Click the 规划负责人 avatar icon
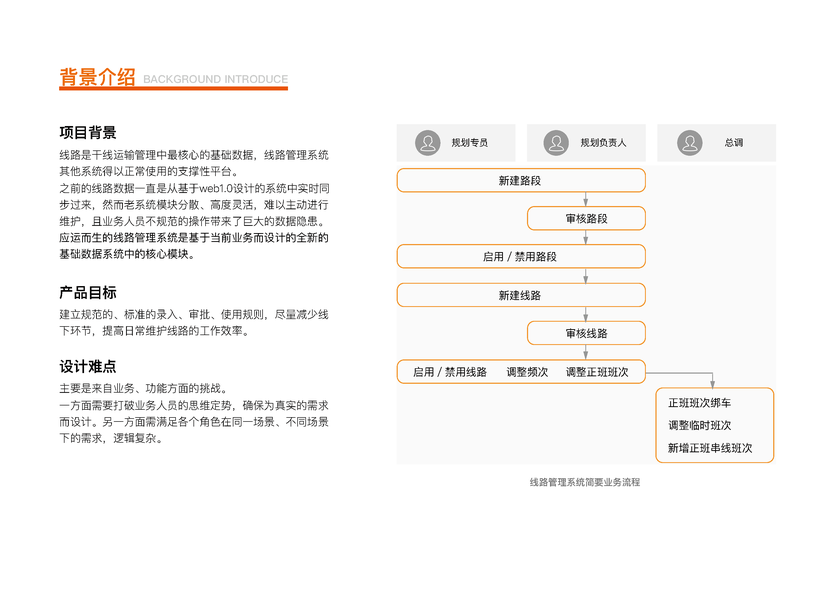The width and height of the screenshot is (838, 600). [556, 143]
